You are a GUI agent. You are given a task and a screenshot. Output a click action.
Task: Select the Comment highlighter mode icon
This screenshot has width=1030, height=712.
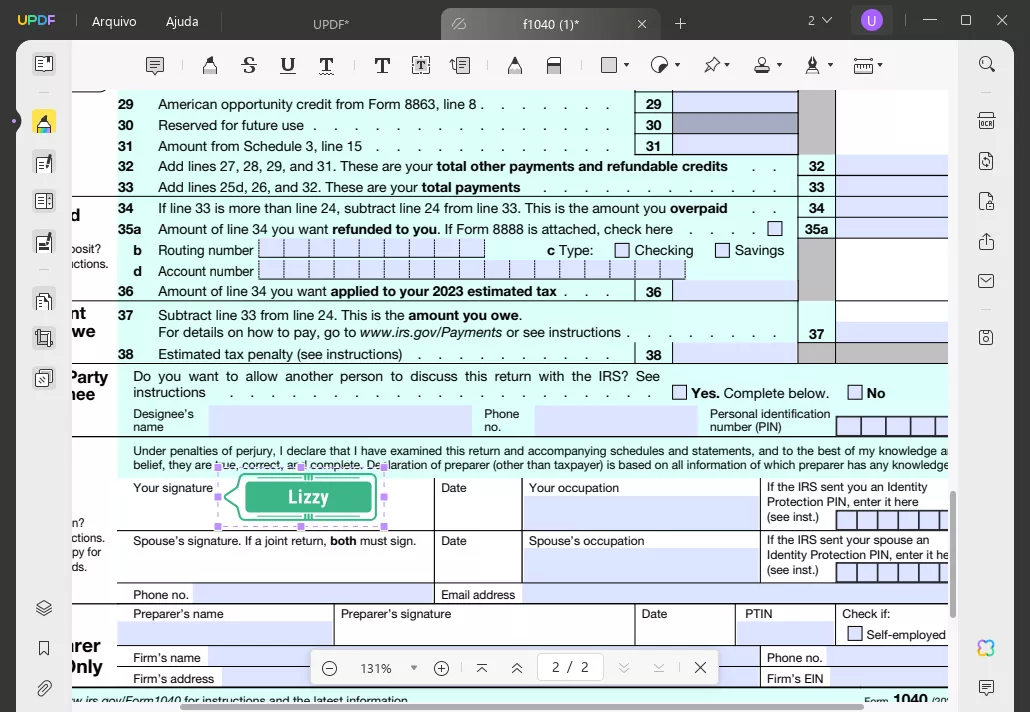pyautogui.click(x=44, y=122)
